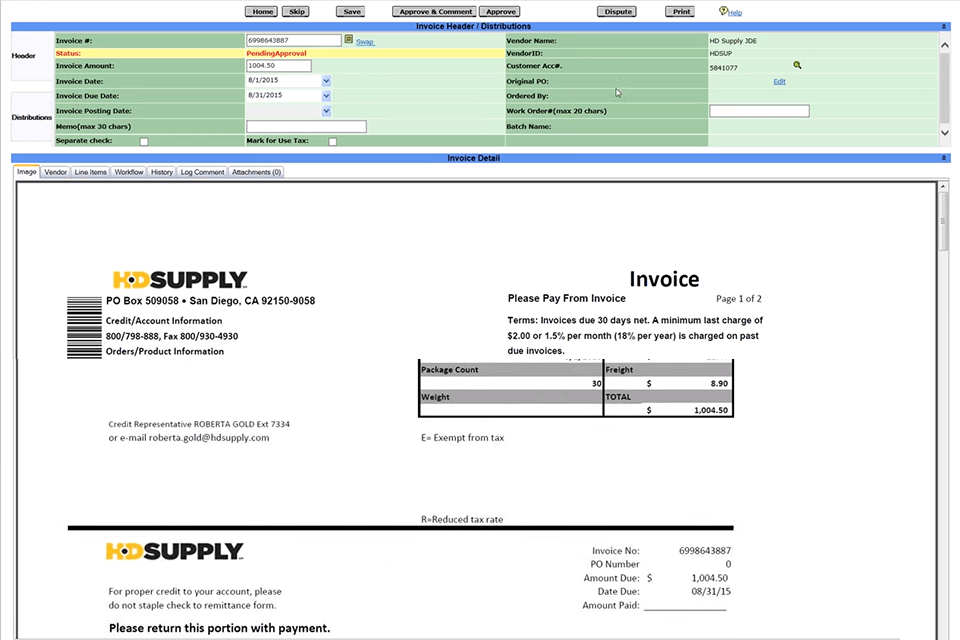Open the Invoice Posting Date dropdown
Screen dimensions: 960x640
[x=326, y=111]
